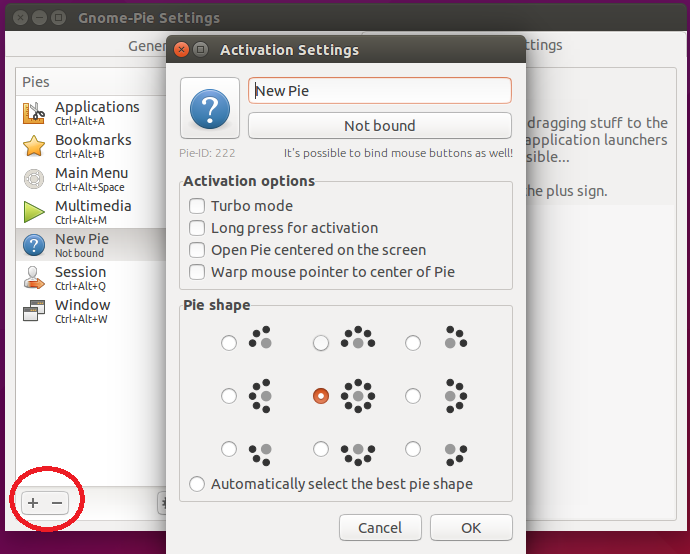The height and width of the screenshot is (554, 690).
Task: Click the Applications pie scissors icon
Action: [x=34, y=113]
